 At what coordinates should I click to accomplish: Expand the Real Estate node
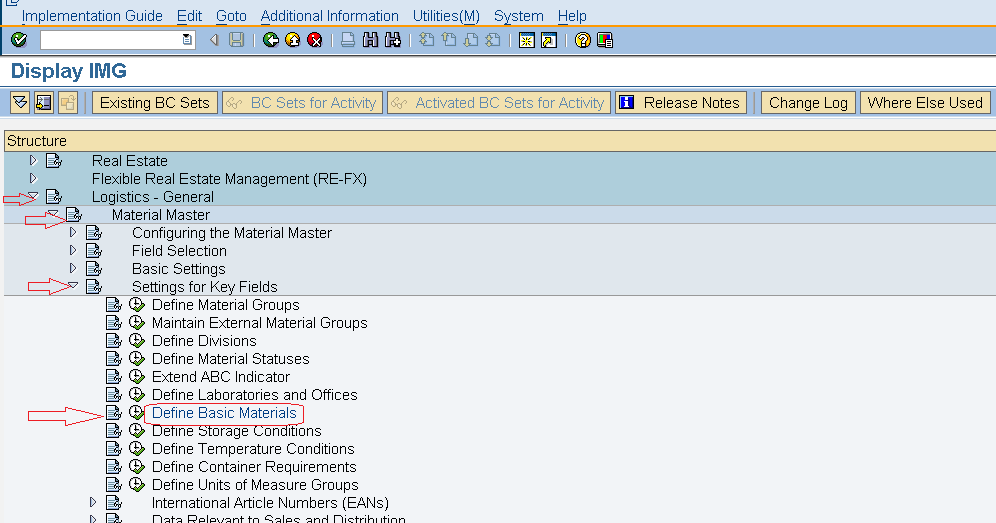coord(33,160)
